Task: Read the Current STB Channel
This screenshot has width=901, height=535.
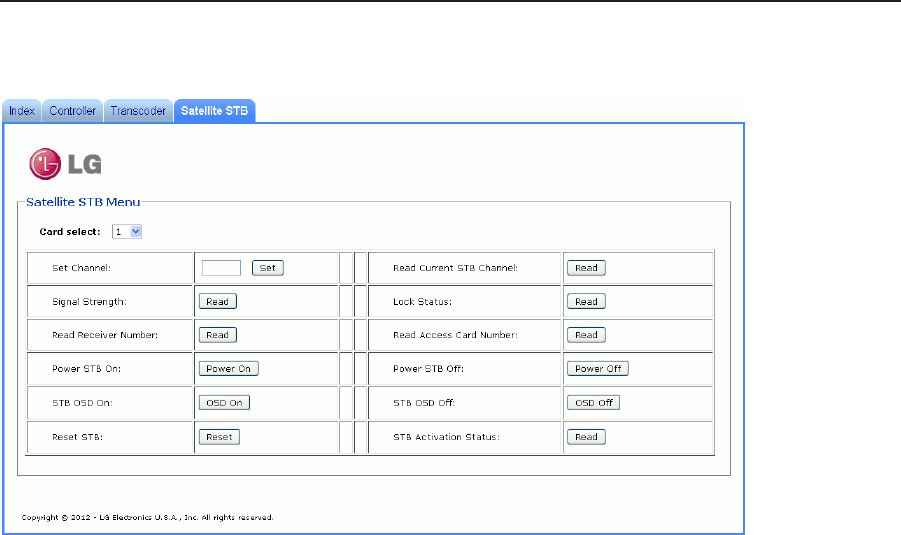Action: 586,268
